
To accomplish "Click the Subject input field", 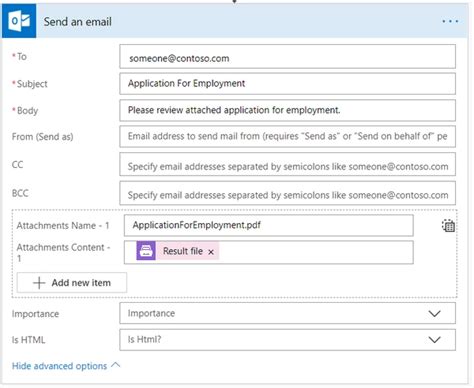I will 287,84.
